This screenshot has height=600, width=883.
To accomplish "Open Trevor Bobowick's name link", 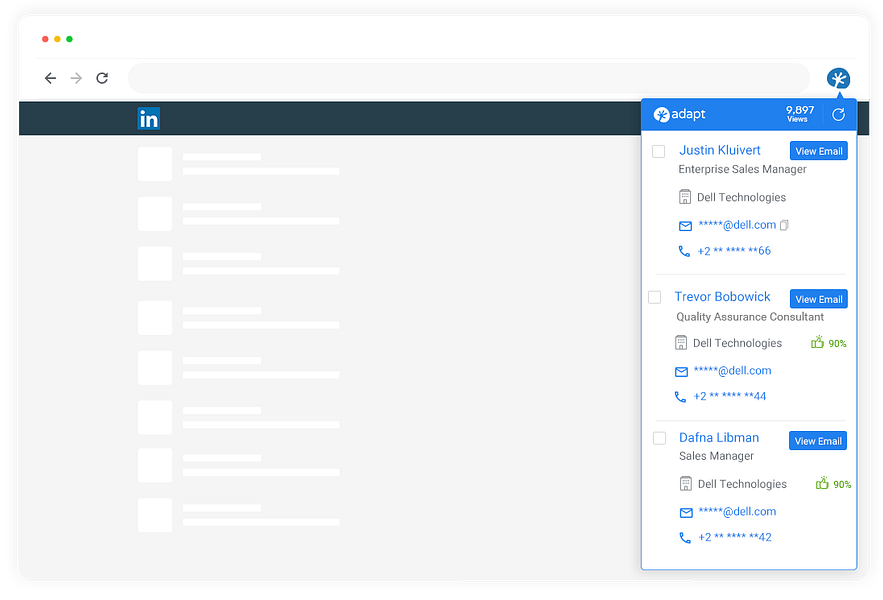I will [723, 297].
